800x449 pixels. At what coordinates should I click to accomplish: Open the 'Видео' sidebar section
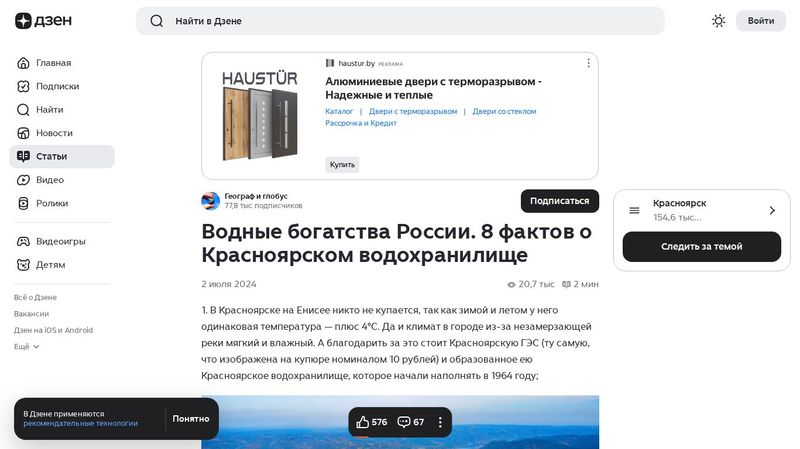click(x=49, y=180)
